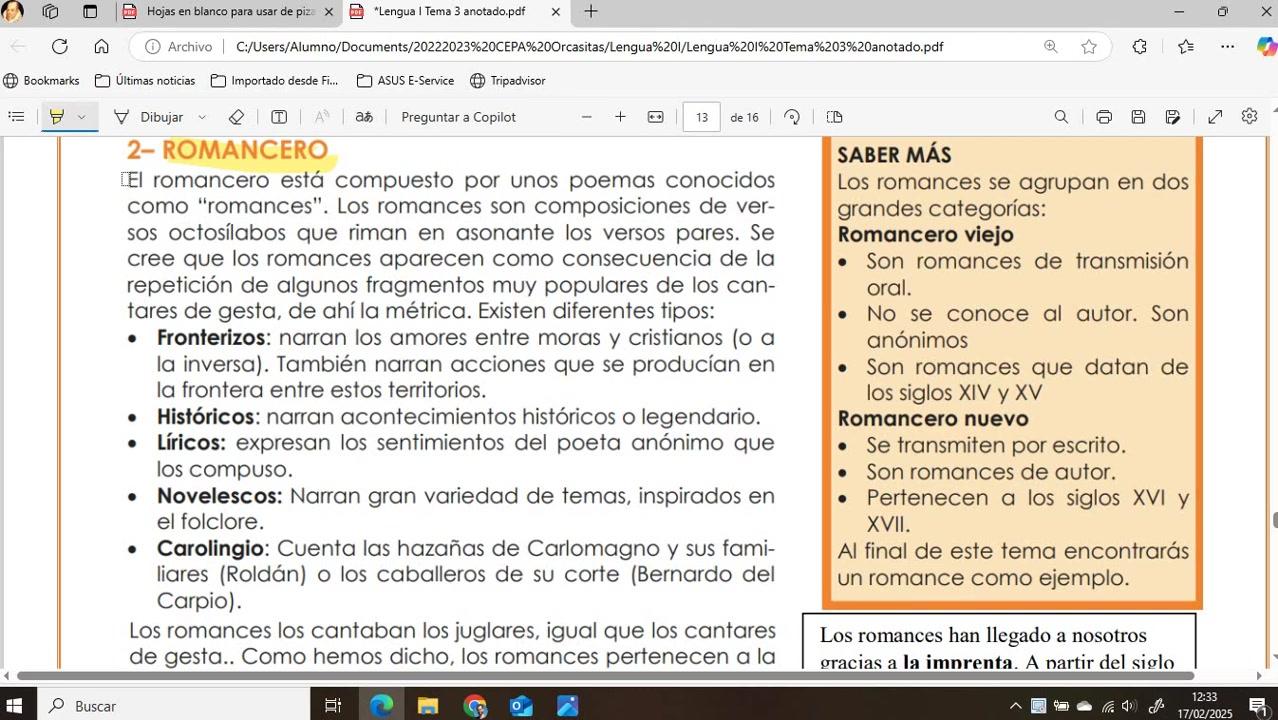Image resolution: width=1278 pixels, height=720 pixels.
Task: Open the browser workspaces icon
Action: point(50,12)
